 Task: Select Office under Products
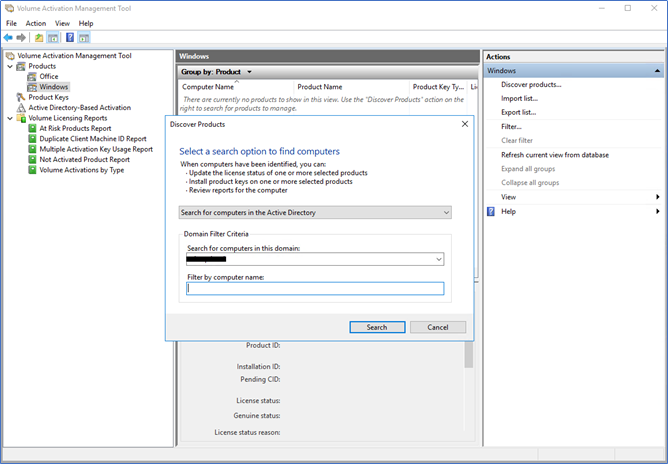click(49, 76)
